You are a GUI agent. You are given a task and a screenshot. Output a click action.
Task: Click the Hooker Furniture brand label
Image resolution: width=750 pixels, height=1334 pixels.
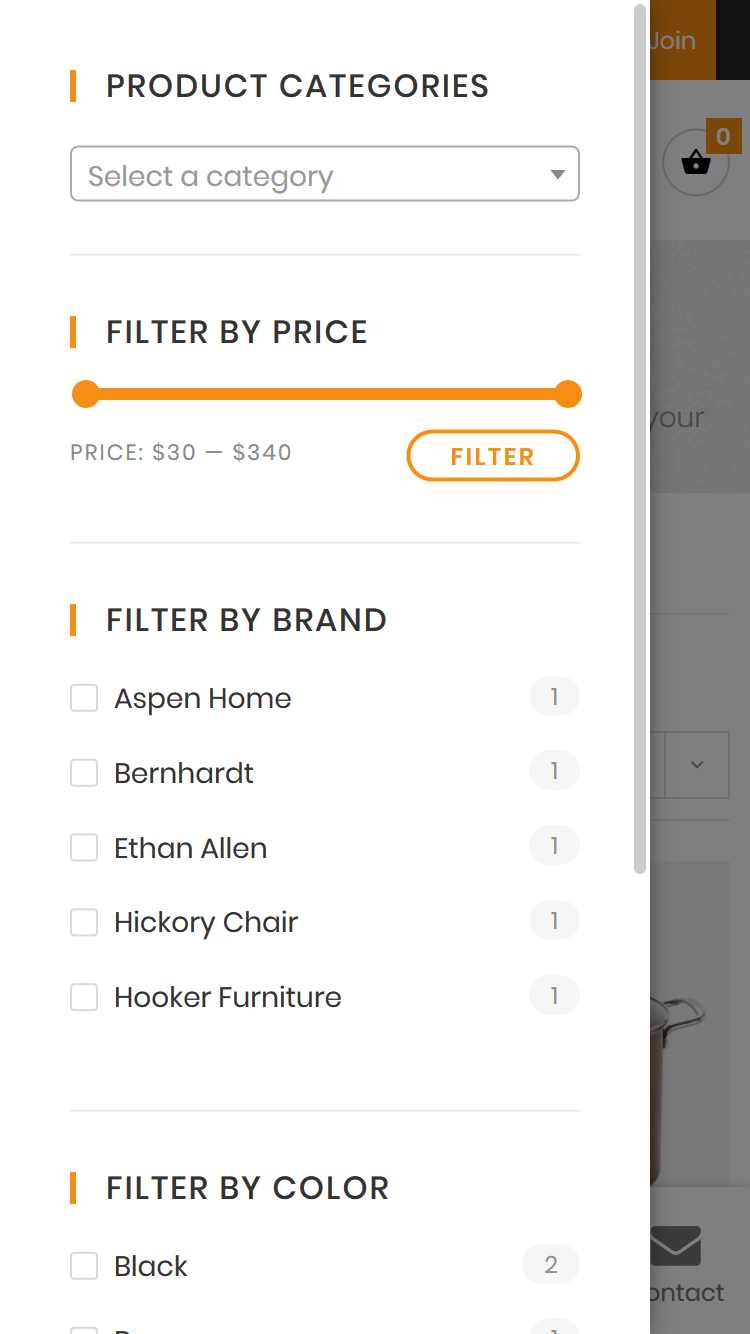pyautogui.click(x=228, y=997)
